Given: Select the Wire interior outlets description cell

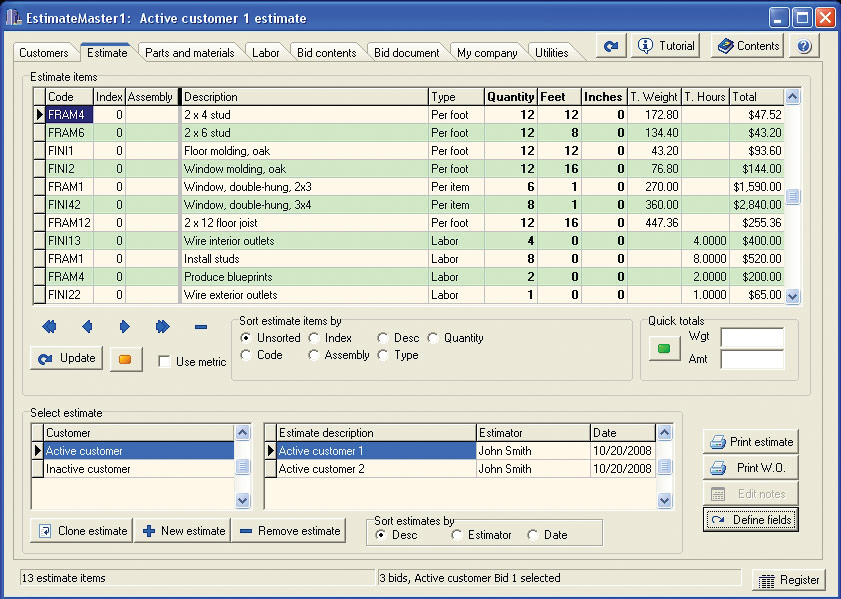Looking at the screenshot, I should (x=305, y=241).
